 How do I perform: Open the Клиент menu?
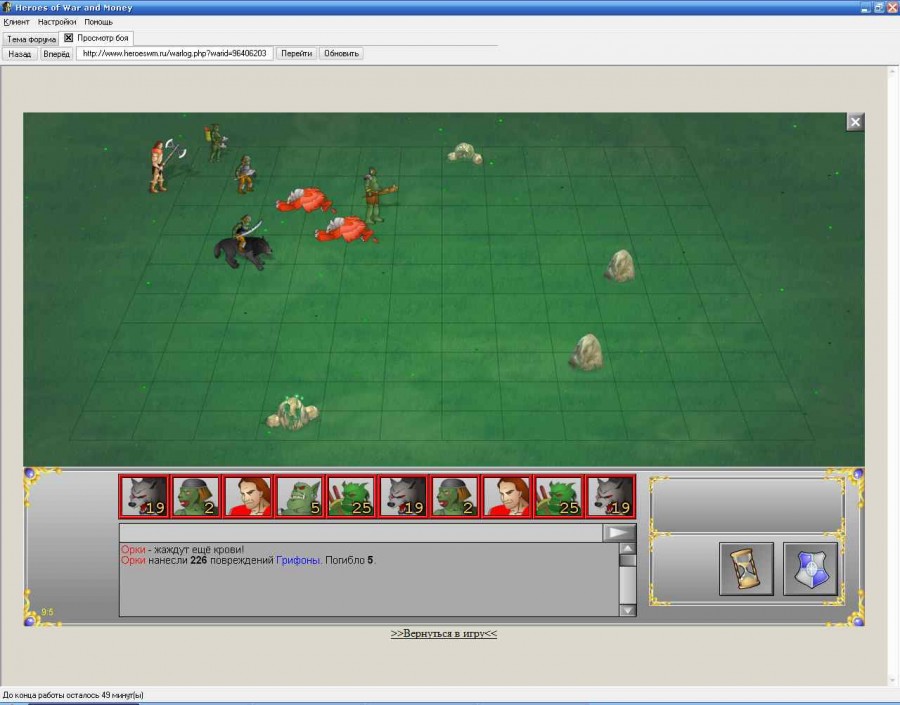click(16, 22)
